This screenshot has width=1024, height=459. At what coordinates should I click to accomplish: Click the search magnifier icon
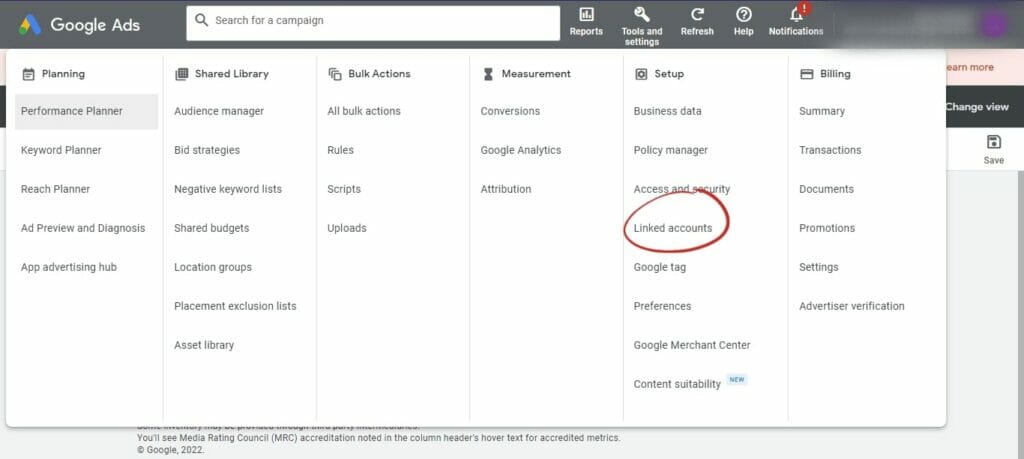(x=202, y=20)
